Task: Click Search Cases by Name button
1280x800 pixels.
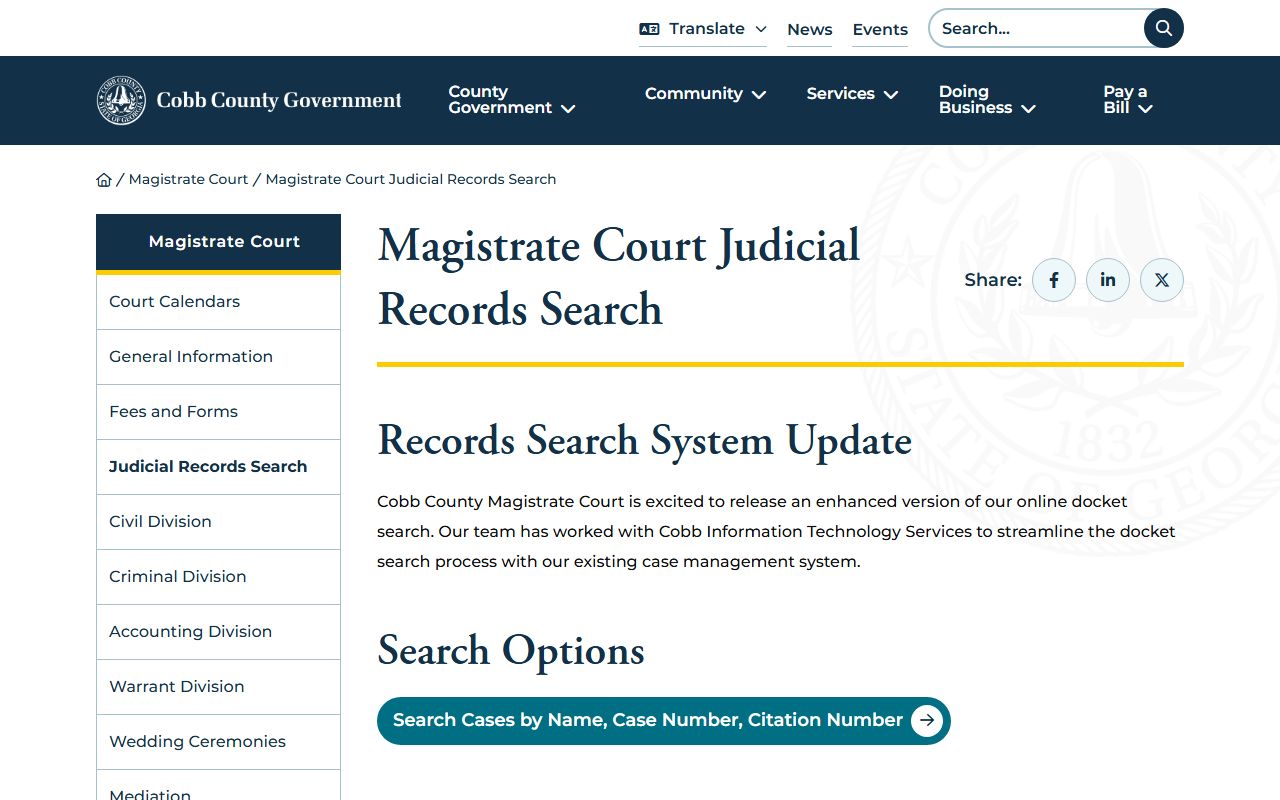Action: pyautogui.click(x=664, y=721)
